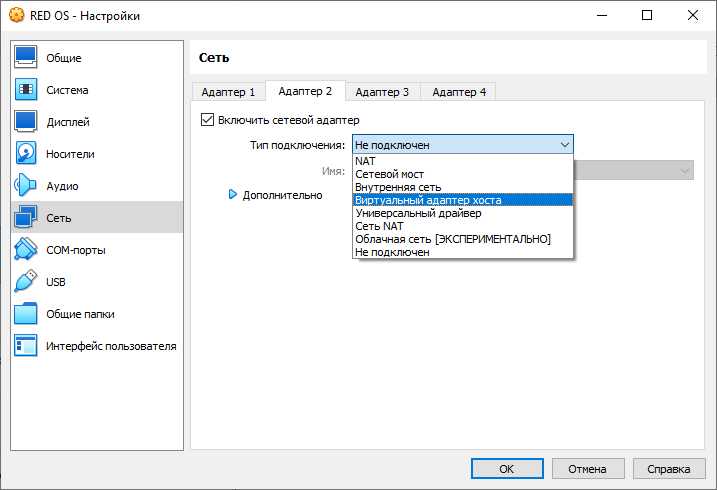Choose Виртуальный адаптер хоста from list
The width and height of the screenshot is (717, 490).
coord(428,200)
